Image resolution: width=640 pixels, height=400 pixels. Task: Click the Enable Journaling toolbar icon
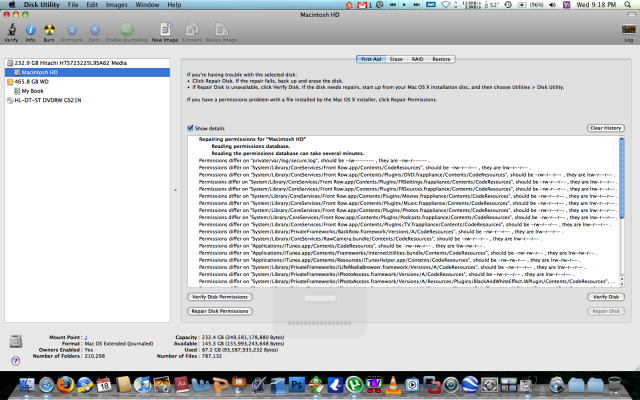[x=127, y=33]
